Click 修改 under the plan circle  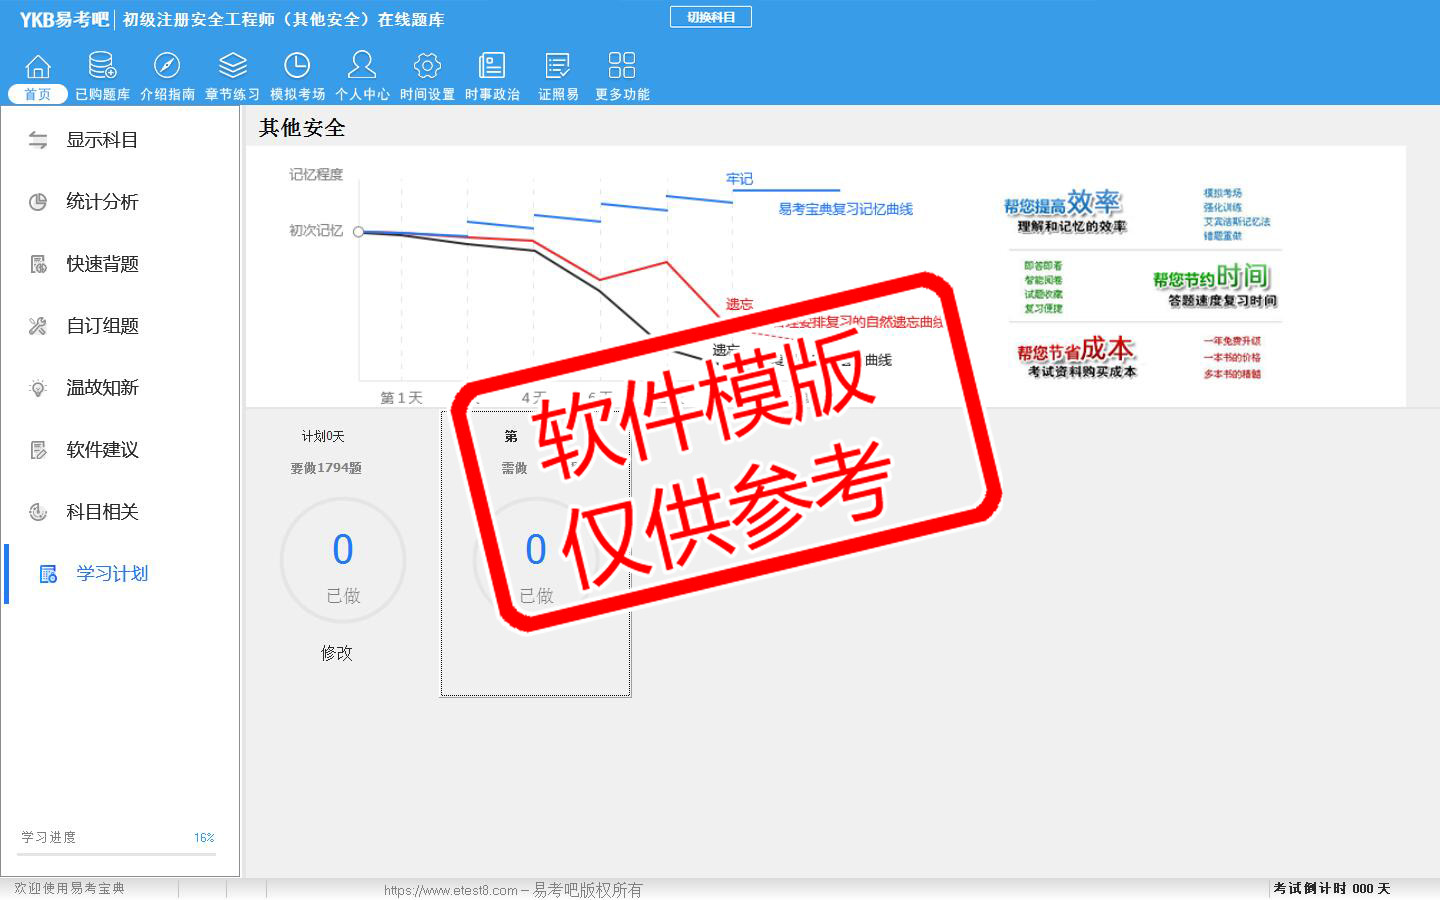(337, 653)
